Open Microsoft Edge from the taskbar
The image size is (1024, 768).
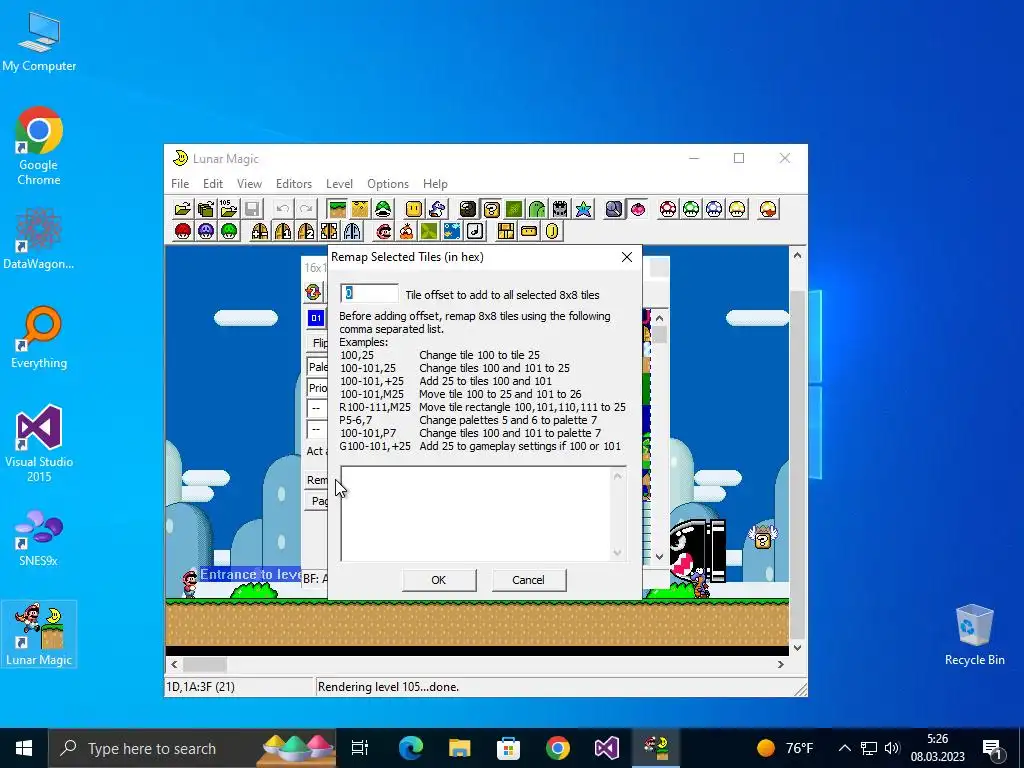click(411, 748)
